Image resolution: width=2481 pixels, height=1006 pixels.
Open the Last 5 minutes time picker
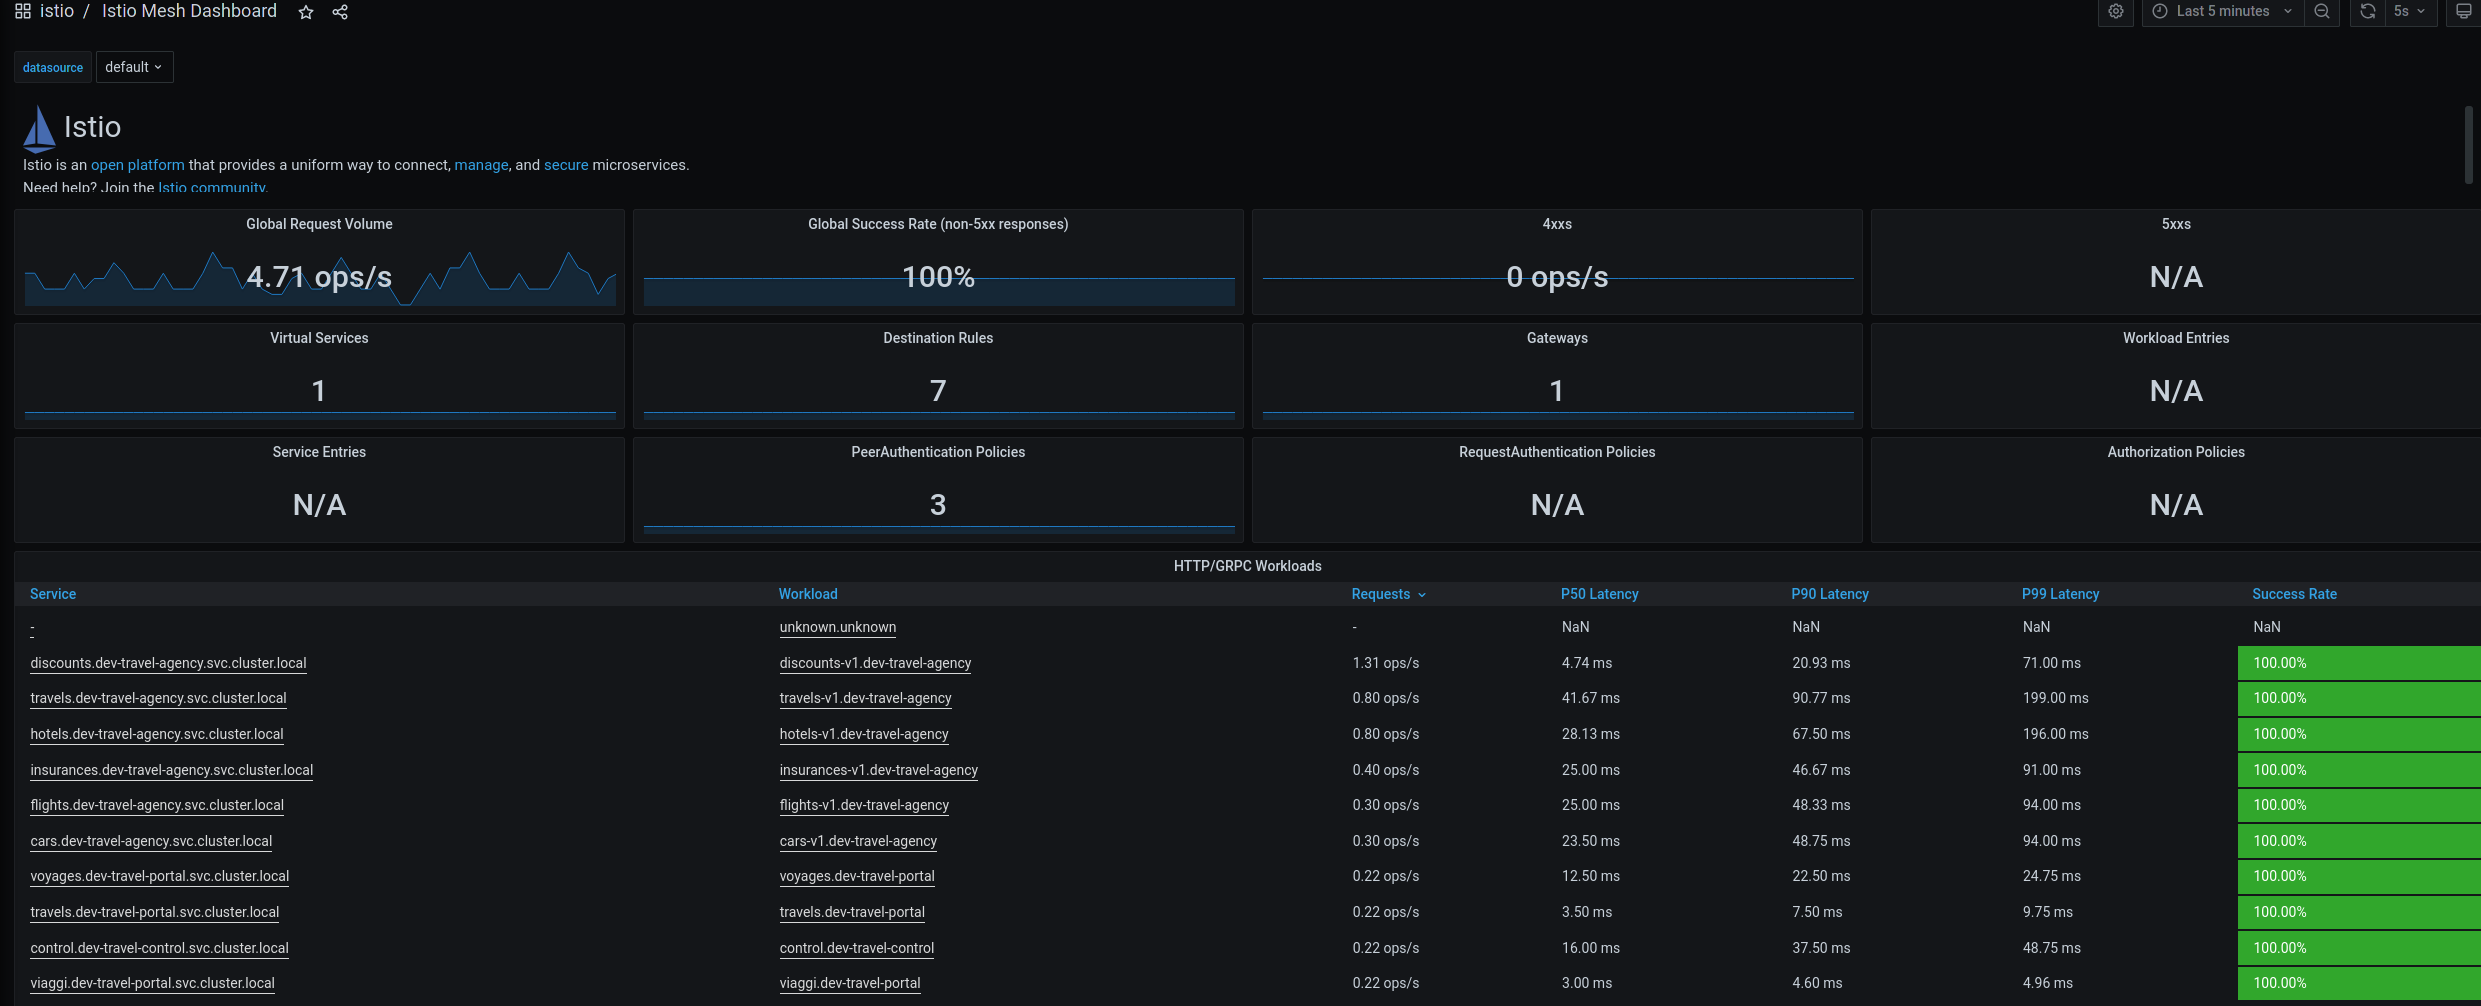2221,12
